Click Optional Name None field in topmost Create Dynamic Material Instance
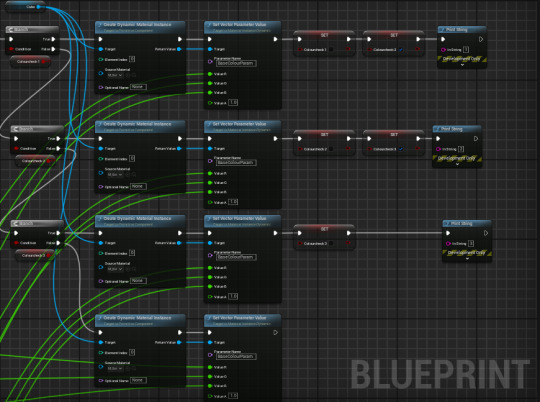540x402 pixels. click(x=138, y=87)
